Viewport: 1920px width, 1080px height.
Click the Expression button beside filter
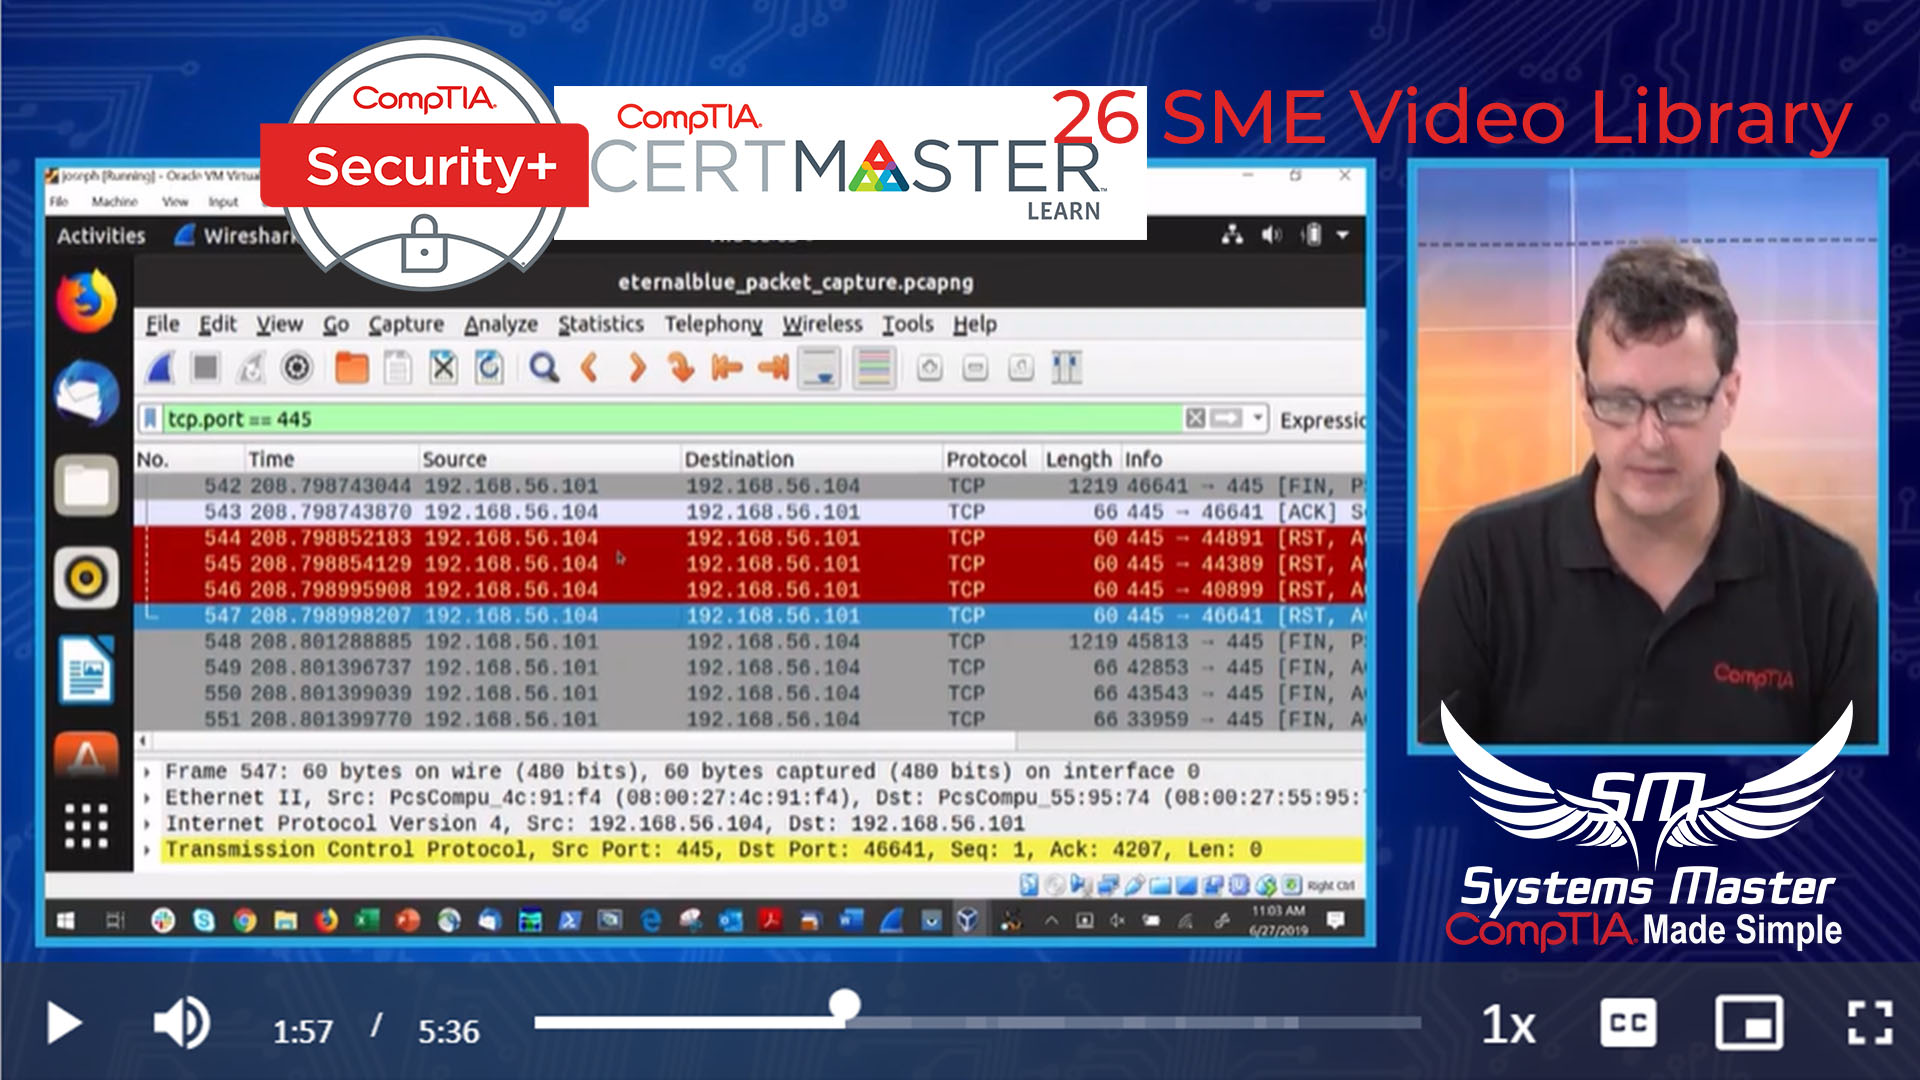[x=1322, y=420]
